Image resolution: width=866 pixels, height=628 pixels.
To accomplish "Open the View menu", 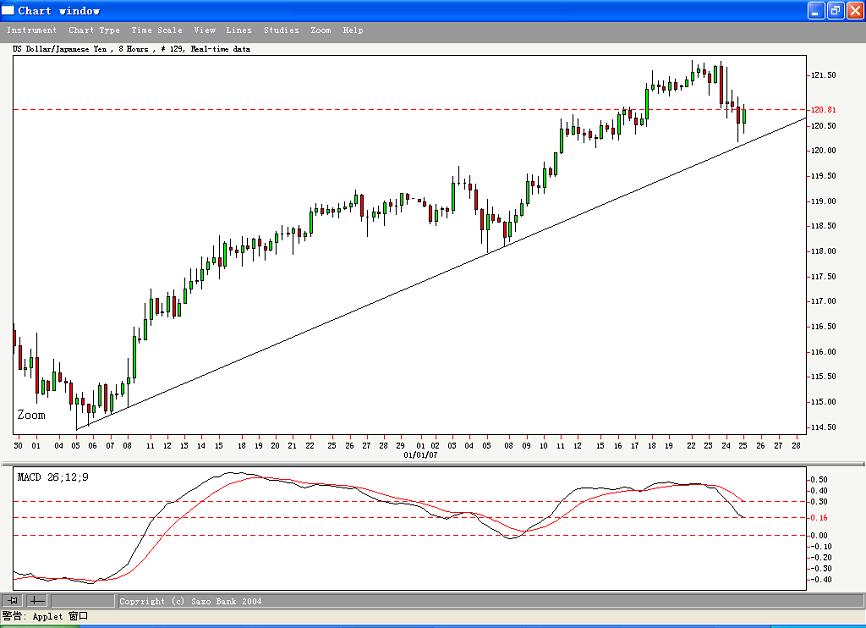I will (204, 30).
